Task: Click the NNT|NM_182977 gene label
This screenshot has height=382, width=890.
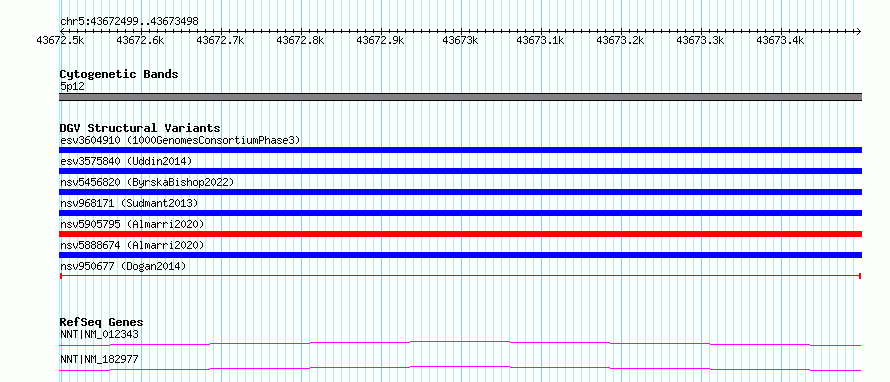Action: (99, 359)
